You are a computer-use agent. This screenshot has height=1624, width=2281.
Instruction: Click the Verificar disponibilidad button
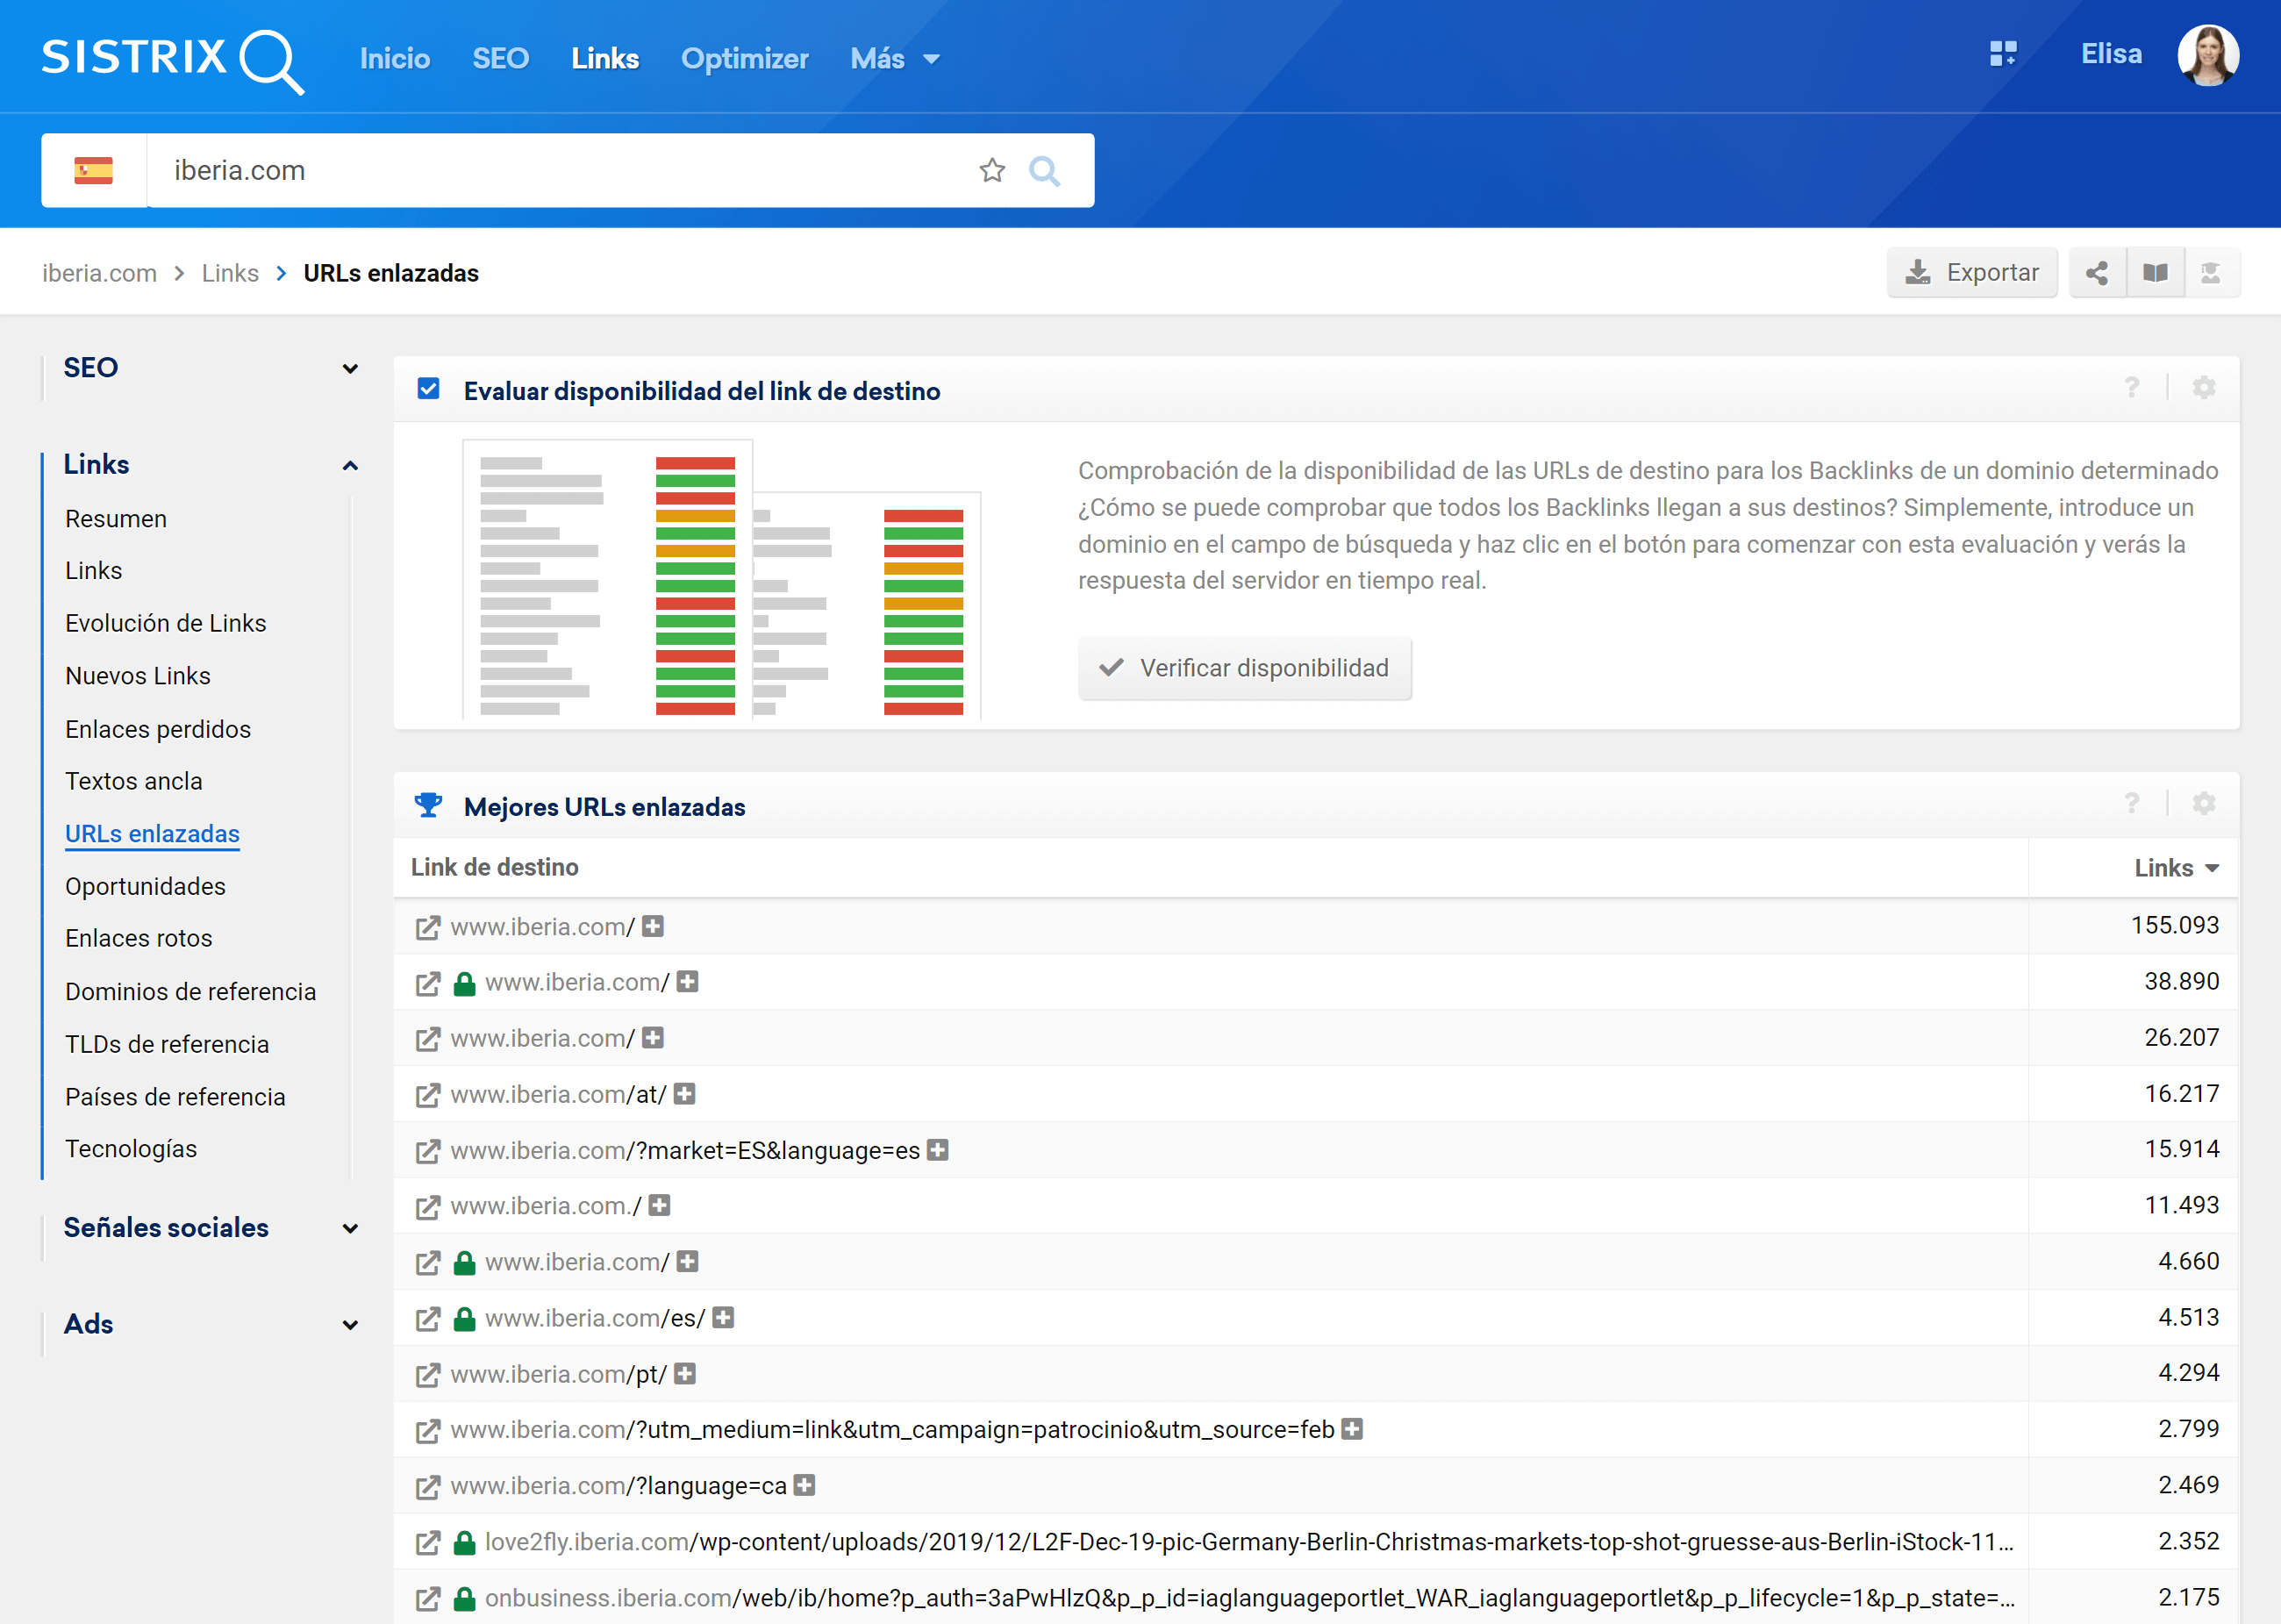tap(1244, 668)
